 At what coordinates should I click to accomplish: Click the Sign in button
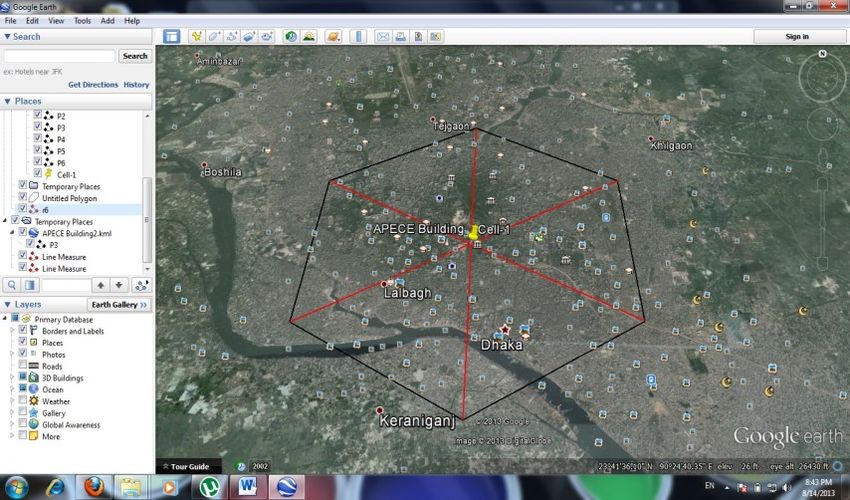click(x=797, y=36)
